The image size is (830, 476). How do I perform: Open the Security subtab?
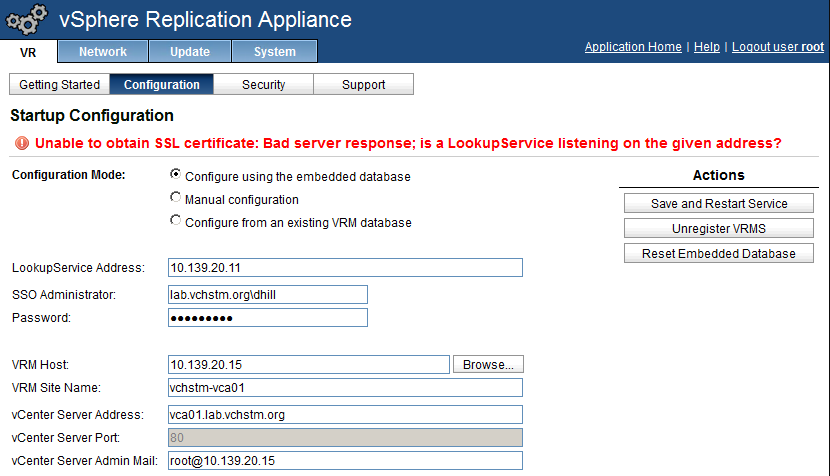[263, 84]
